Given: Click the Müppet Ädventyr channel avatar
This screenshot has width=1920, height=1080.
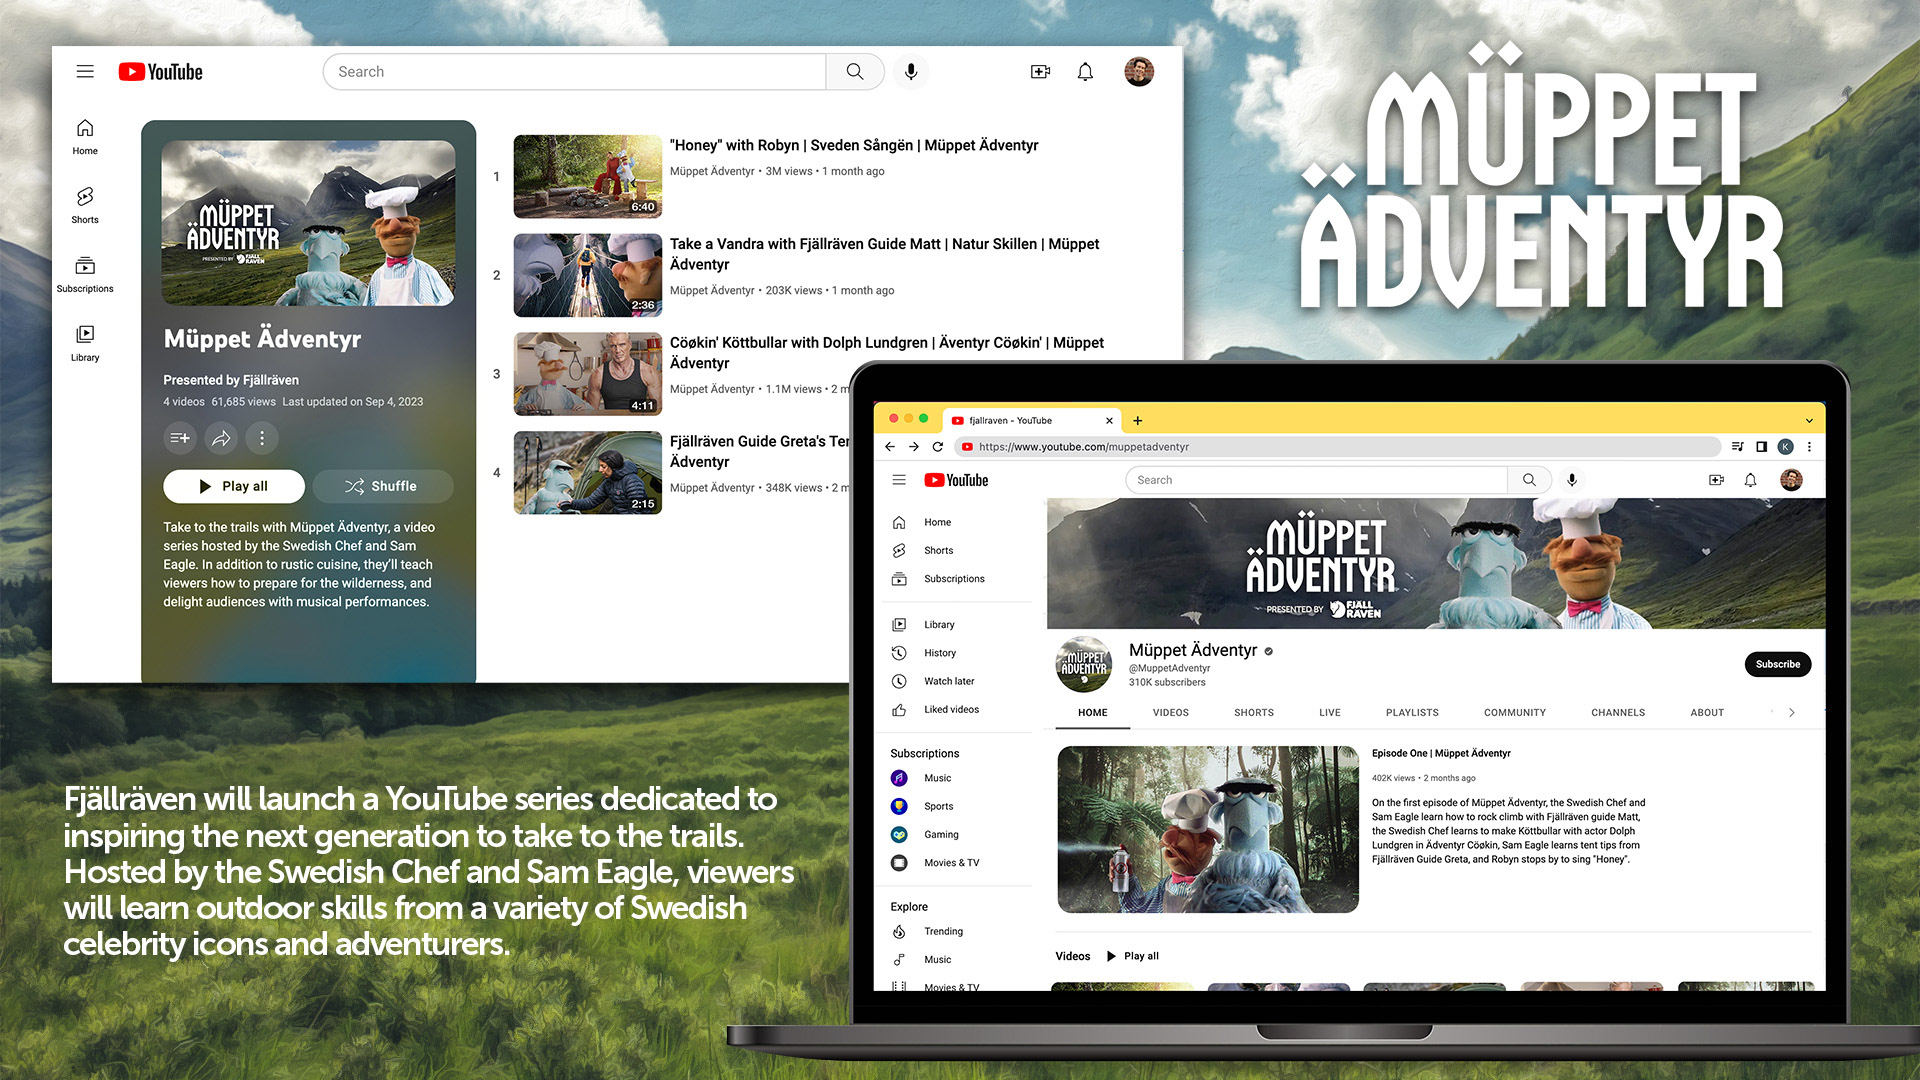Looking at the screenshot, I should pos(1084,664).
